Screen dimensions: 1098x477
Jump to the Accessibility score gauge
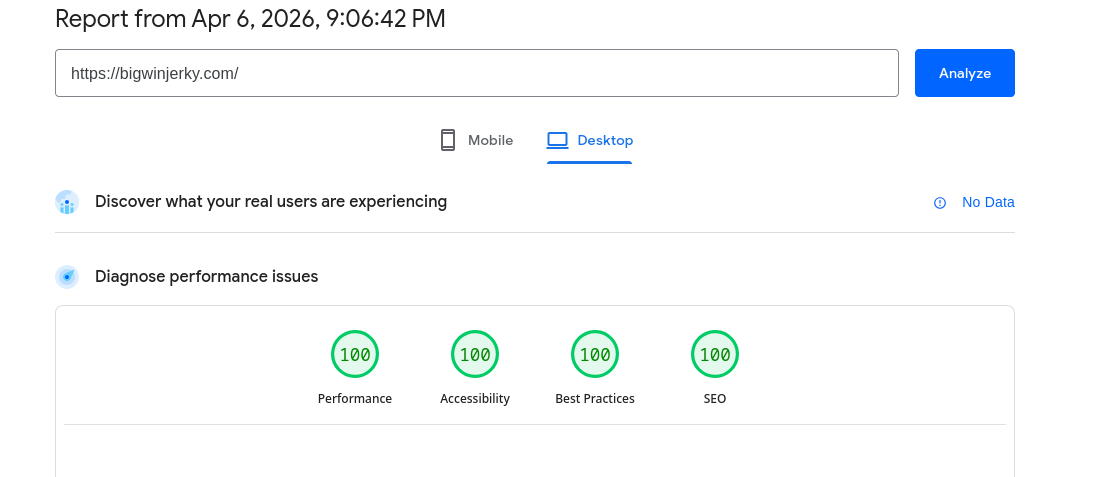475,354
